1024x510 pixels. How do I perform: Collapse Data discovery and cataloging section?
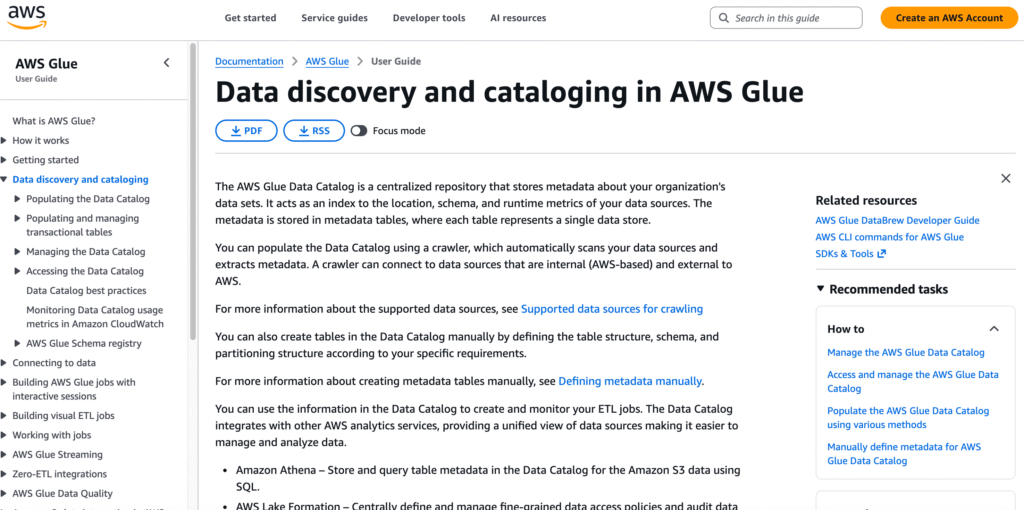[x=5, y=180]
